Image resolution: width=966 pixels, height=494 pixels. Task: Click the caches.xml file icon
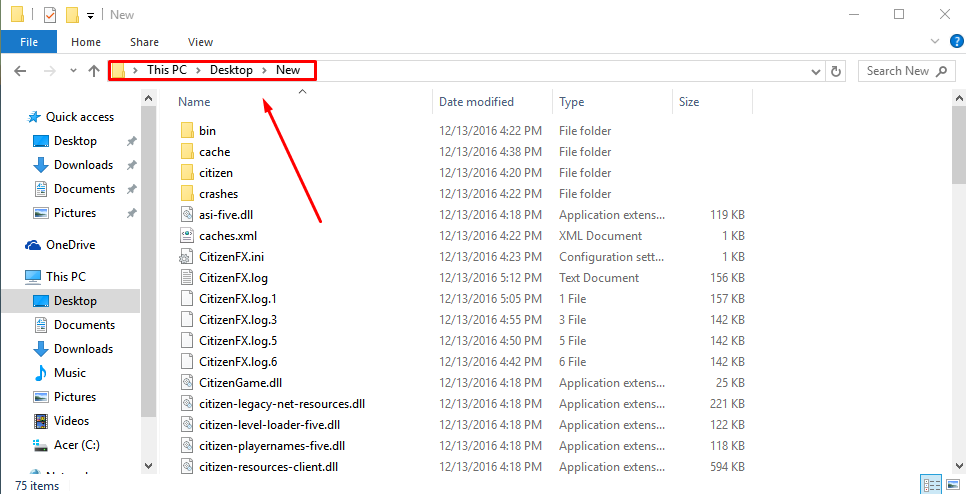click(187, 235)
